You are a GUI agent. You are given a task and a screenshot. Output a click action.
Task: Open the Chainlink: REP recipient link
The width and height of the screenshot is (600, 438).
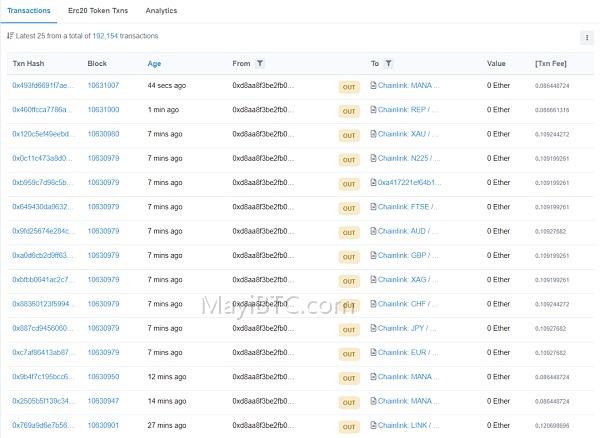tap(408, 109)
